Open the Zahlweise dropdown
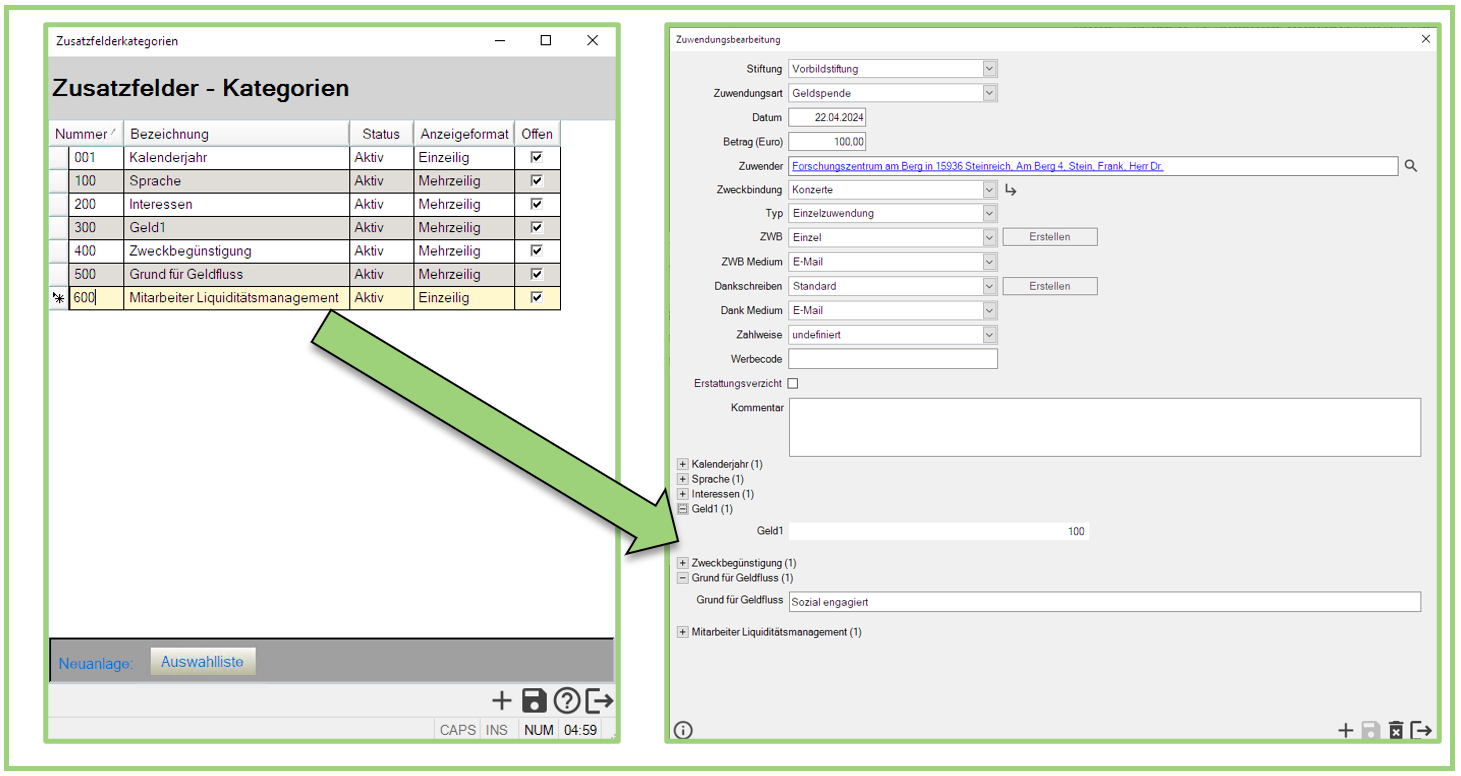This screenshot has width=1461, height=776. (x=989, y=335)
